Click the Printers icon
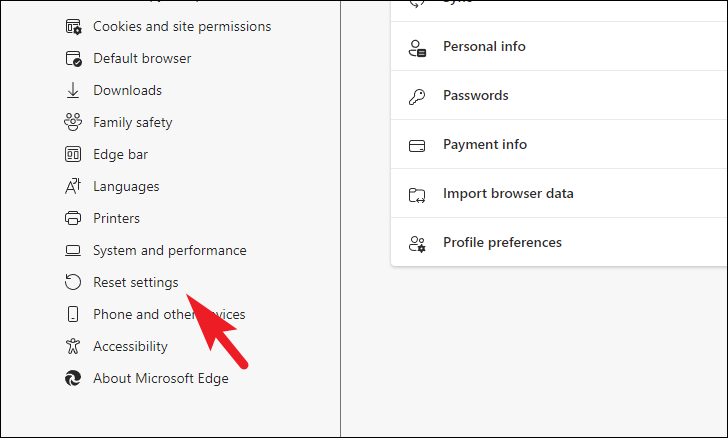Image resolution: width=728 pixels, height=438 pixels. pos(73,218)
